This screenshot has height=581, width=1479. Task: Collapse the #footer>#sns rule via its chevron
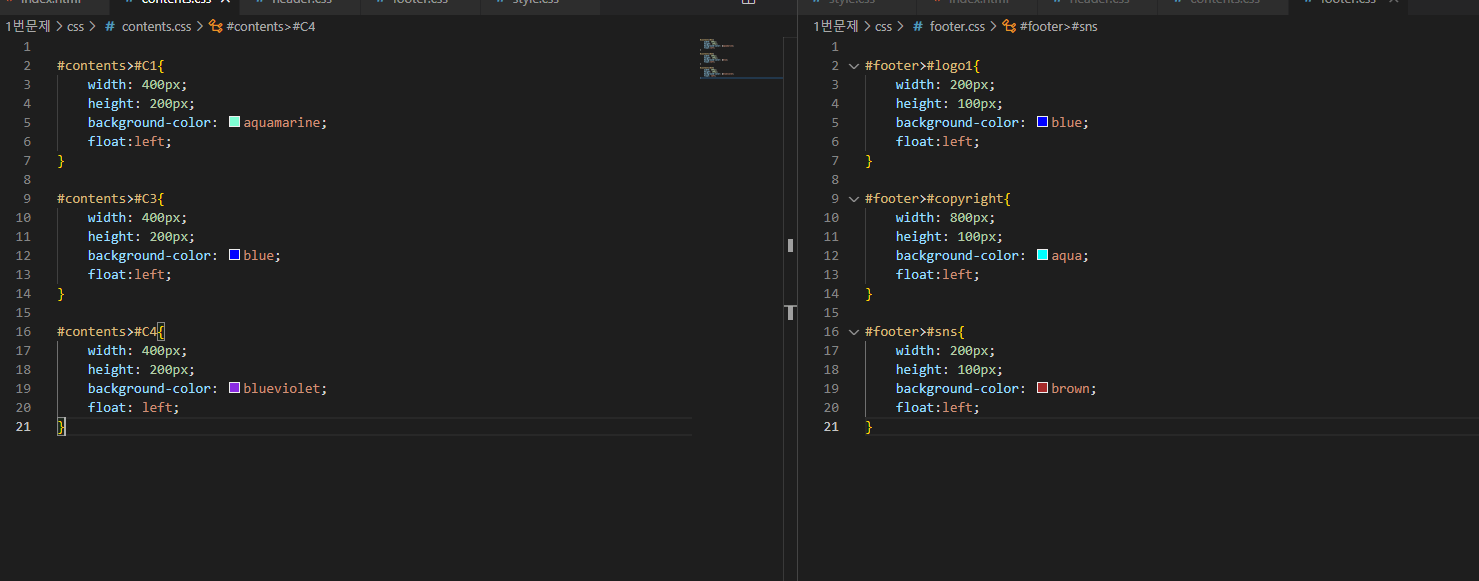[854, 331]
